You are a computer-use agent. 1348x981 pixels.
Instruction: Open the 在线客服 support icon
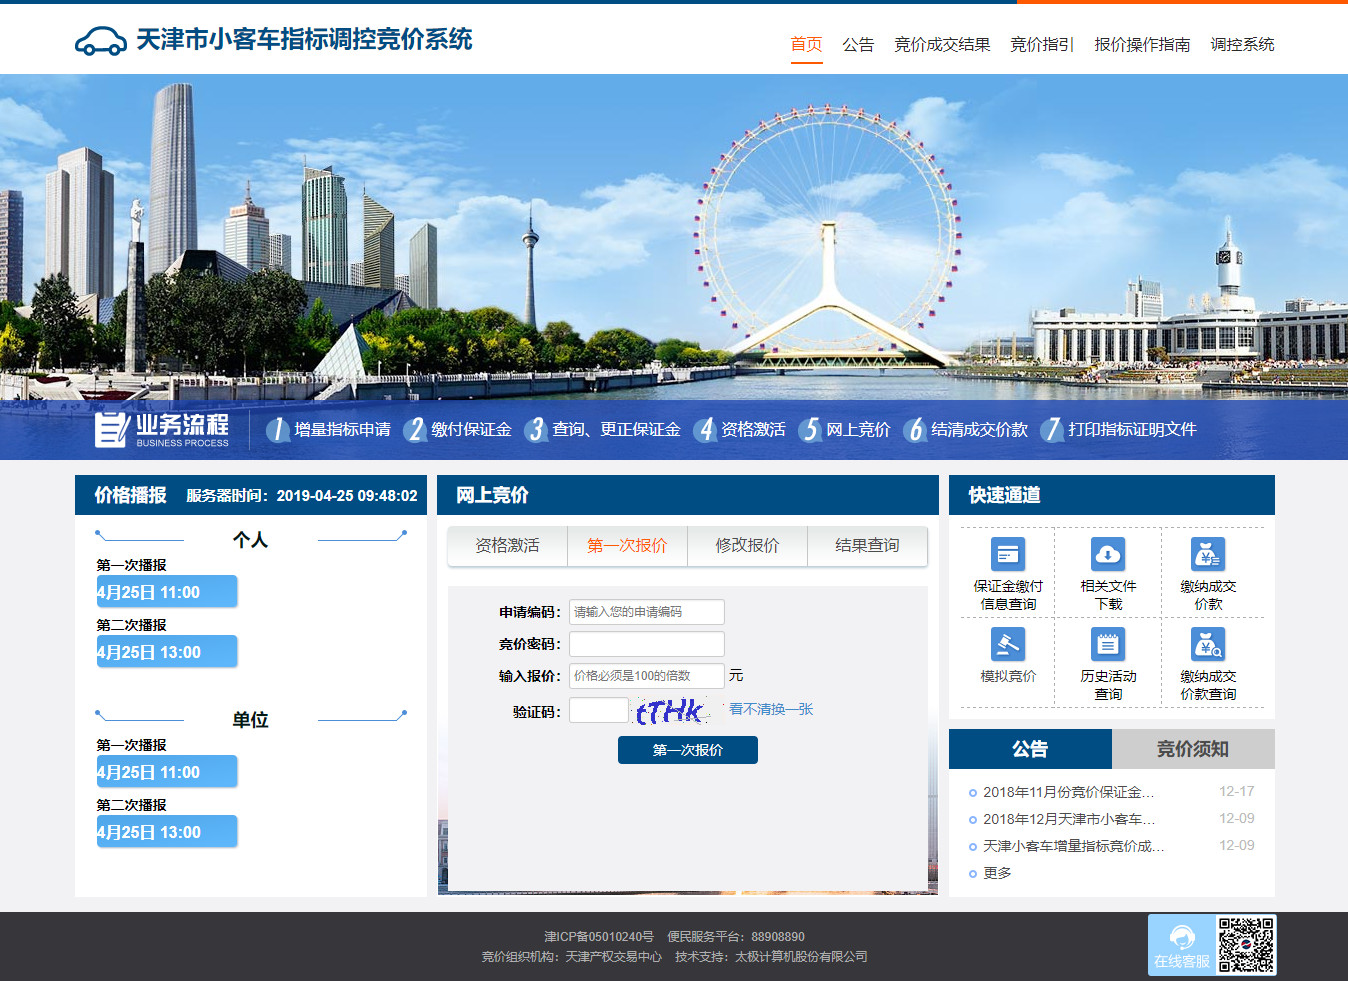1182,945
